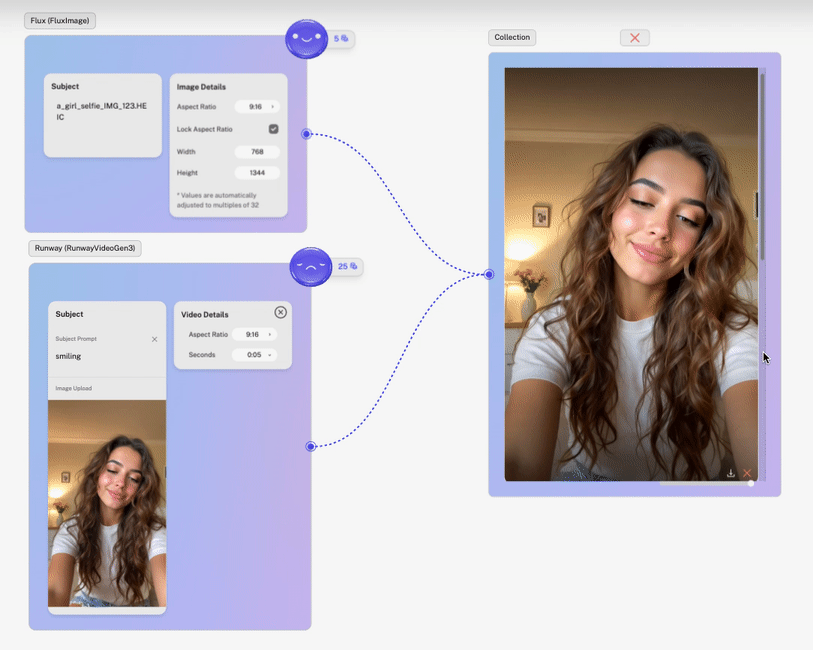Open the Seconds duration dropdown

[254, 355]
